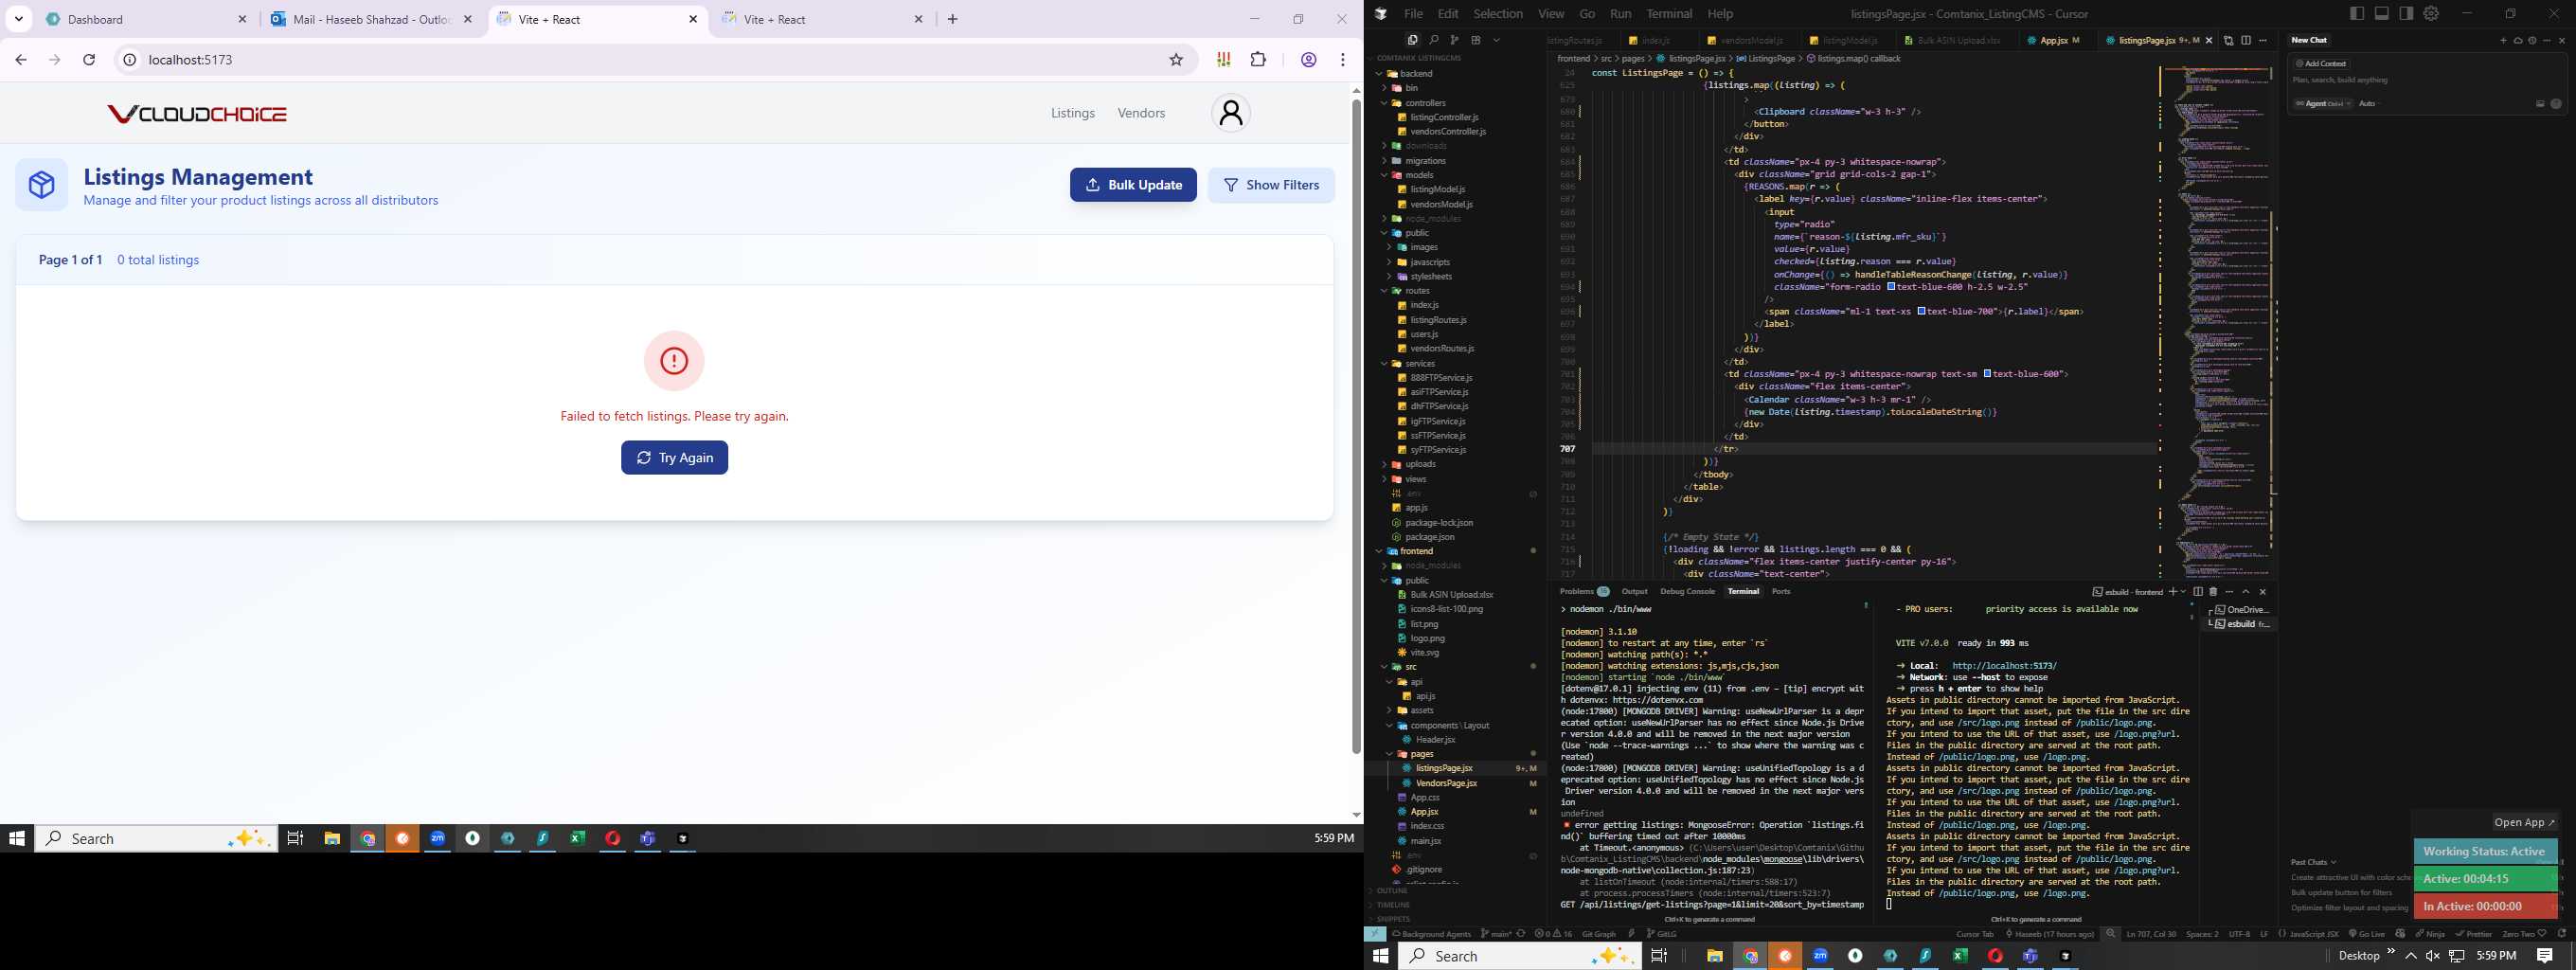Viewport: 2576px width, 970px height.
Task: Click the Show Filters button
Action: (x=1271, y=185)
